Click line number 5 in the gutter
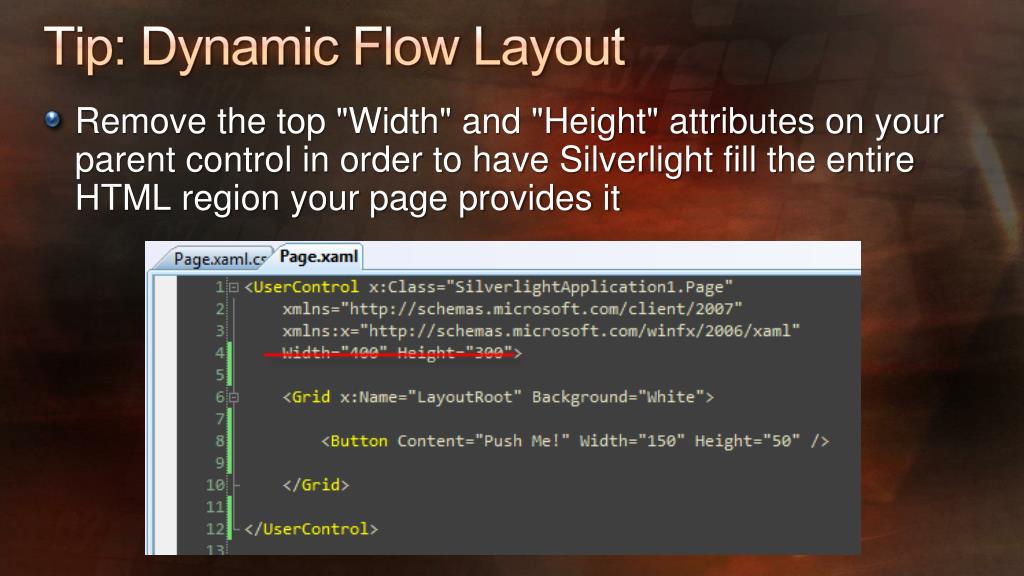This screenshot has width=1024, height=576. 220,375
